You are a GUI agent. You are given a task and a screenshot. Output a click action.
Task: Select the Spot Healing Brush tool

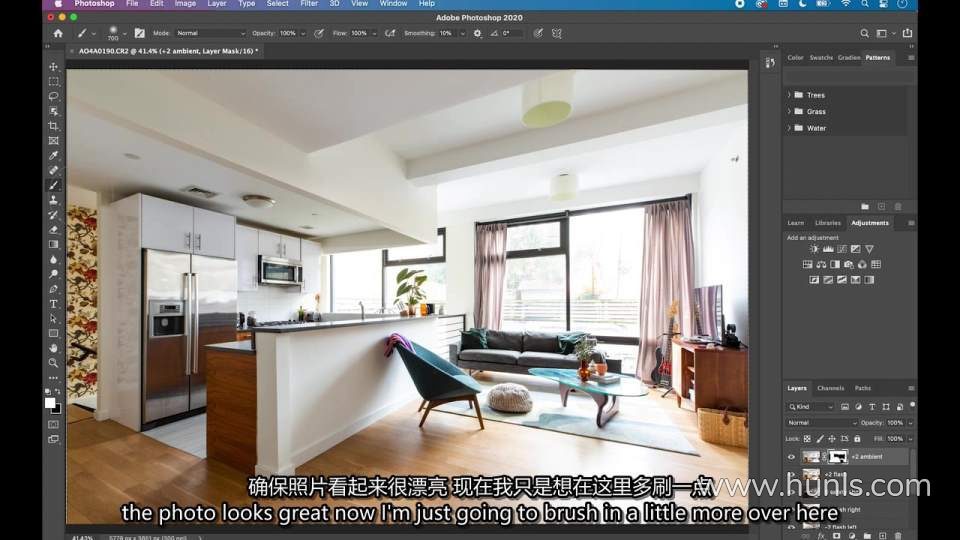pos(54,170)
